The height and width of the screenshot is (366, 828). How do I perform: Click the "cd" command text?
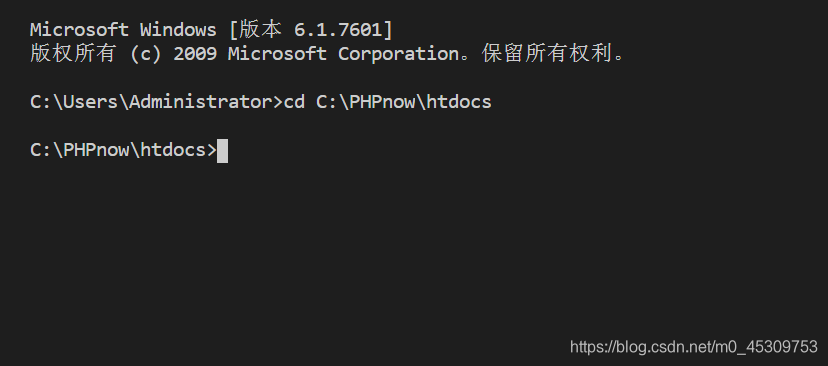294,101
